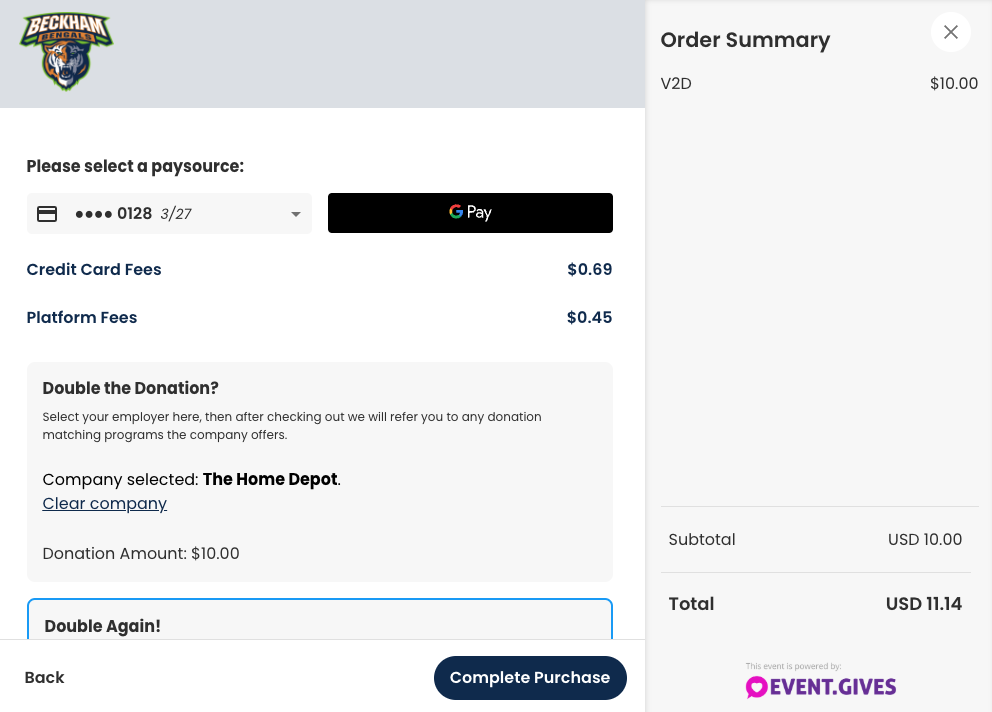Click the Subtotal USD 10.00 row

815,539
